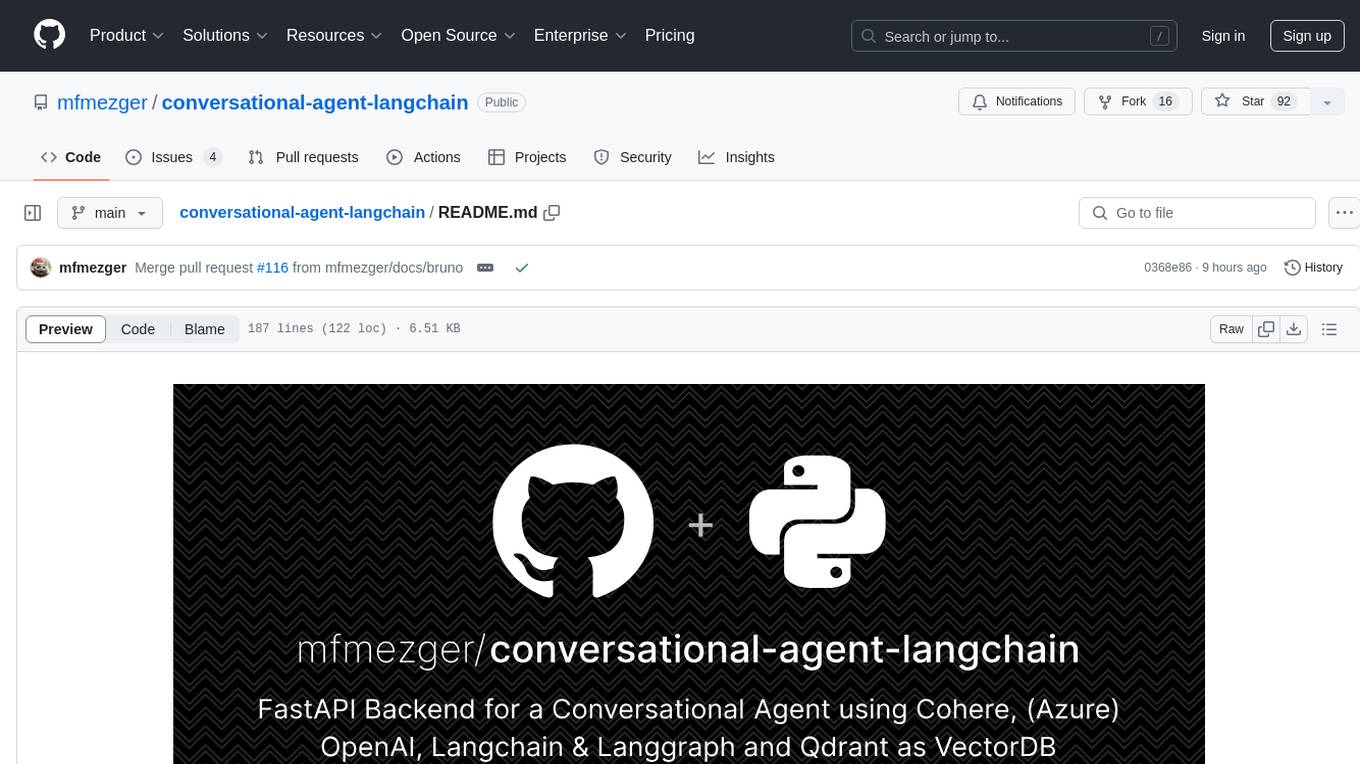Switch to the Actions tab
Viewport: 1360px width, 764px height.
[x=423, y=157]
